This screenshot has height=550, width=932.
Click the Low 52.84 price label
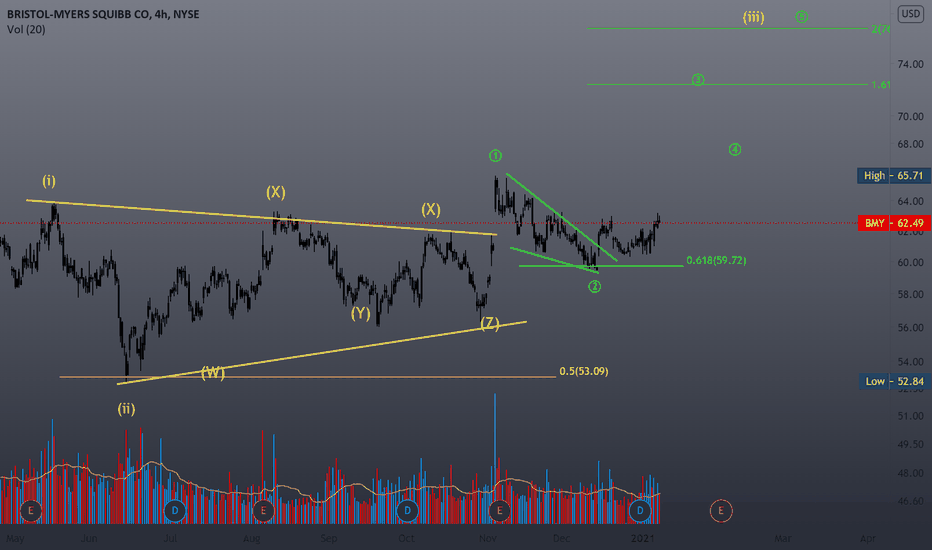pyautogui.click(x=895, y=381)
